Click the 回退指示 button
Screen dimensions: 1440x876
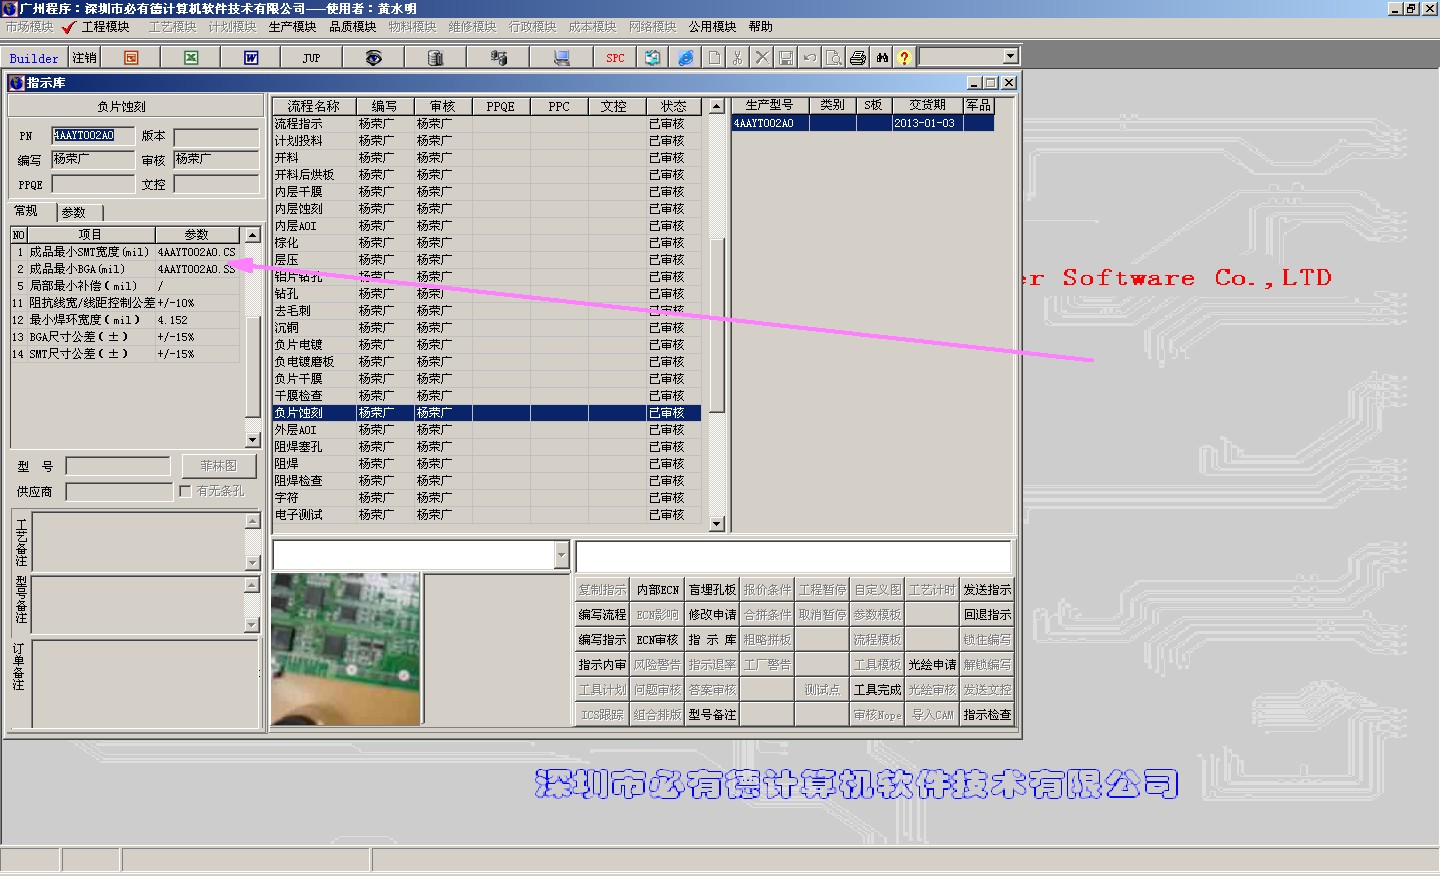[x=987, y=615]
